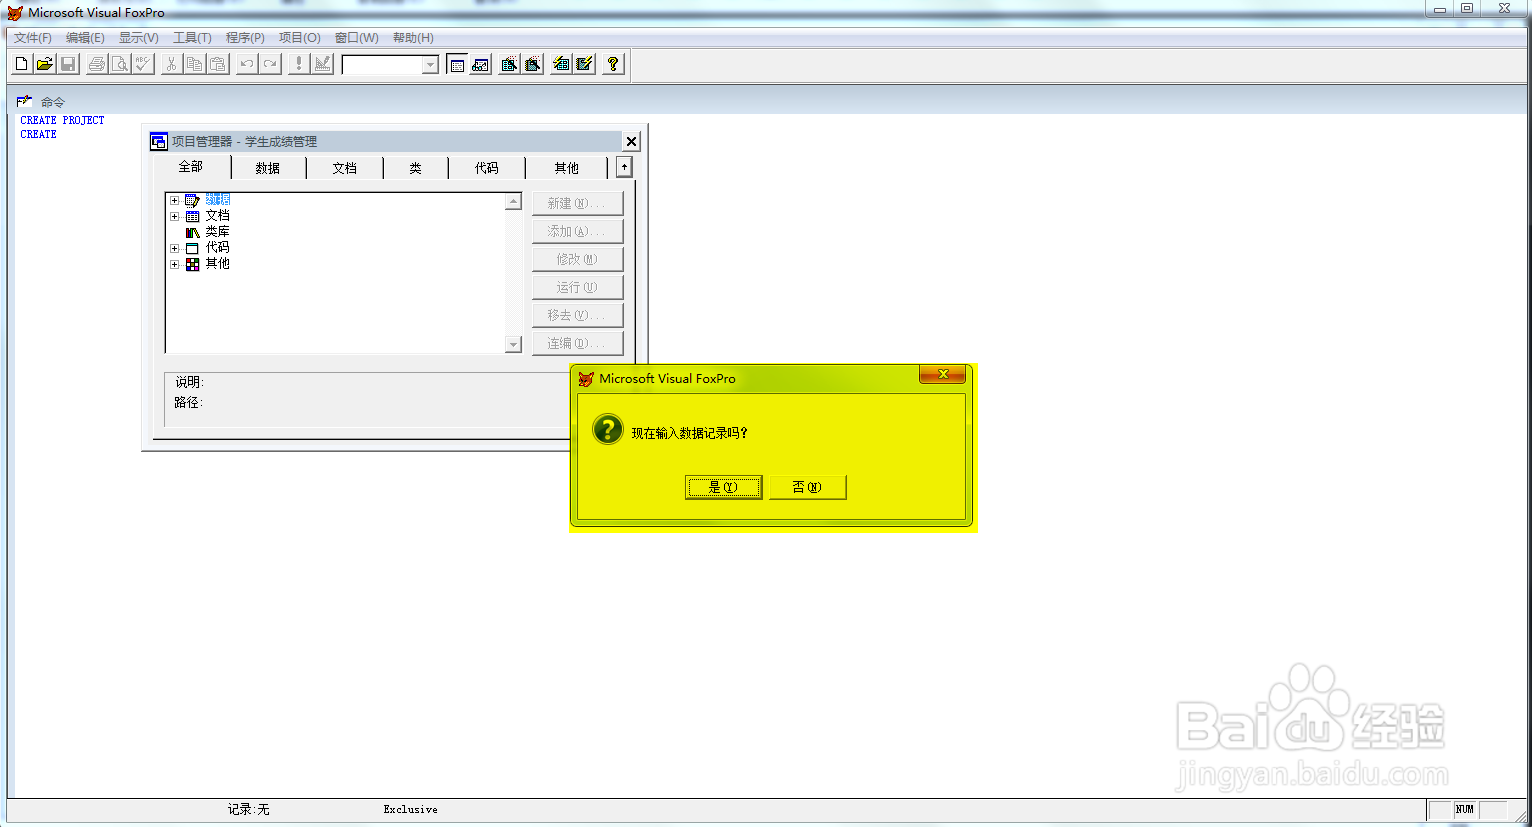
Task: Click the 修改(M) button
Action: pyautogui.click(x=577, y=259)
